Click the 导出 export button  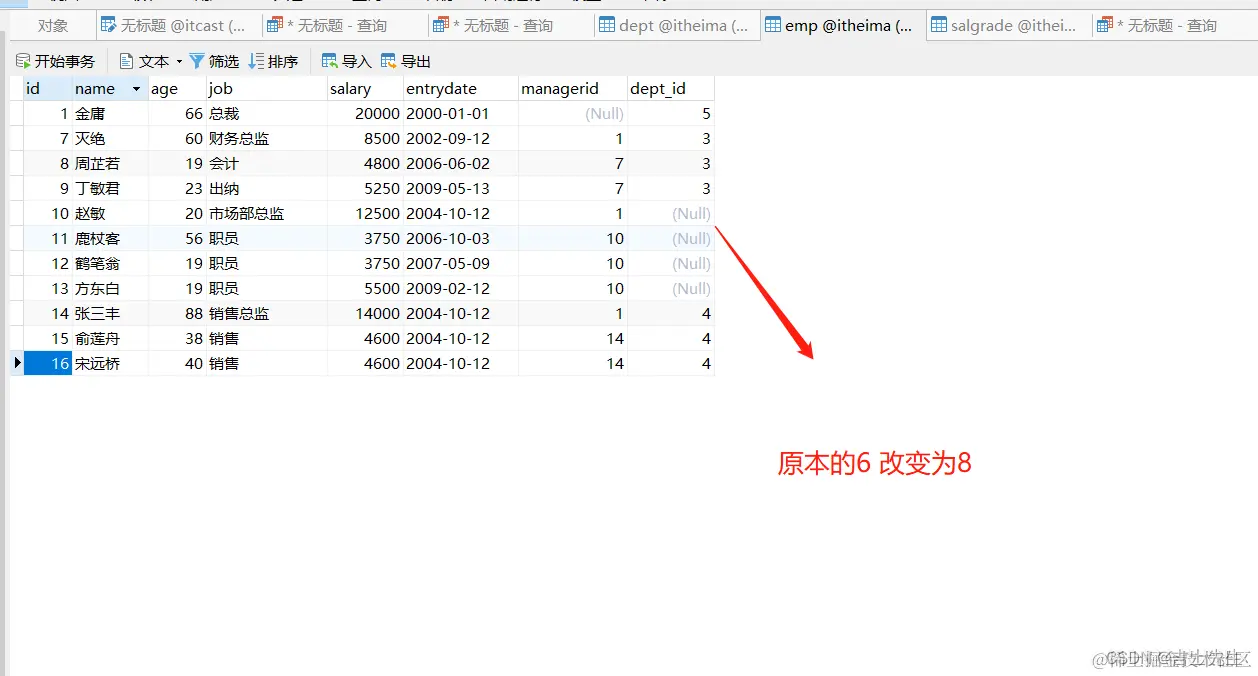(406, 62)
